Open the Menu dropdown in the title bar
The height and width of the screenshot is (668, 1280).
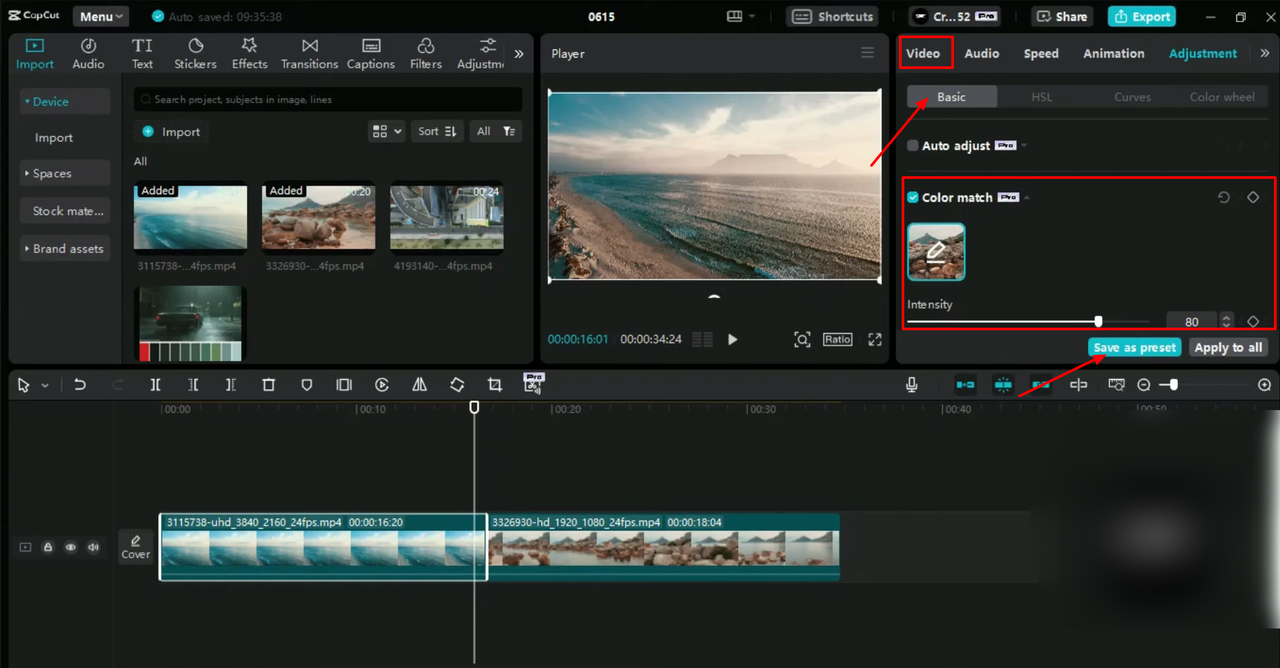pos(101,17)
